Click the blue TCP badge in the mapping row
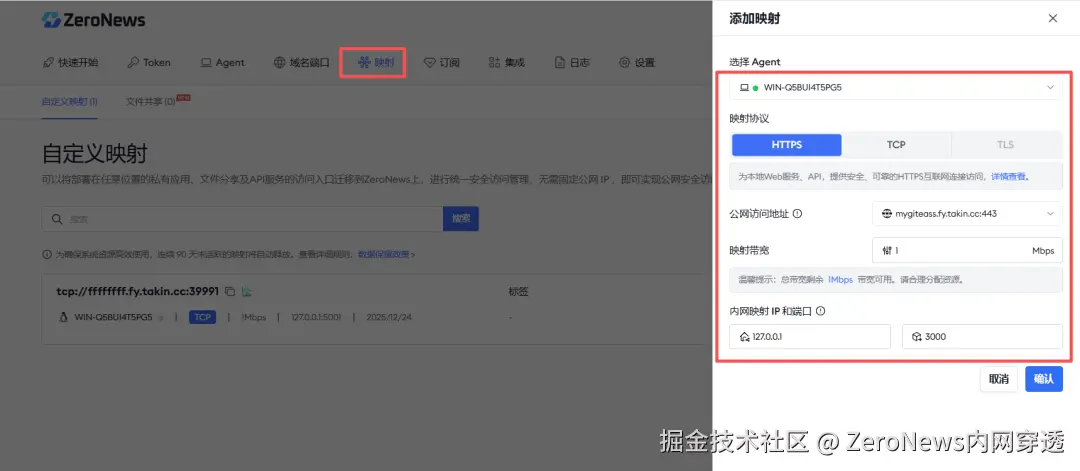Viewport: 1080px width, 471px height. 202,317
